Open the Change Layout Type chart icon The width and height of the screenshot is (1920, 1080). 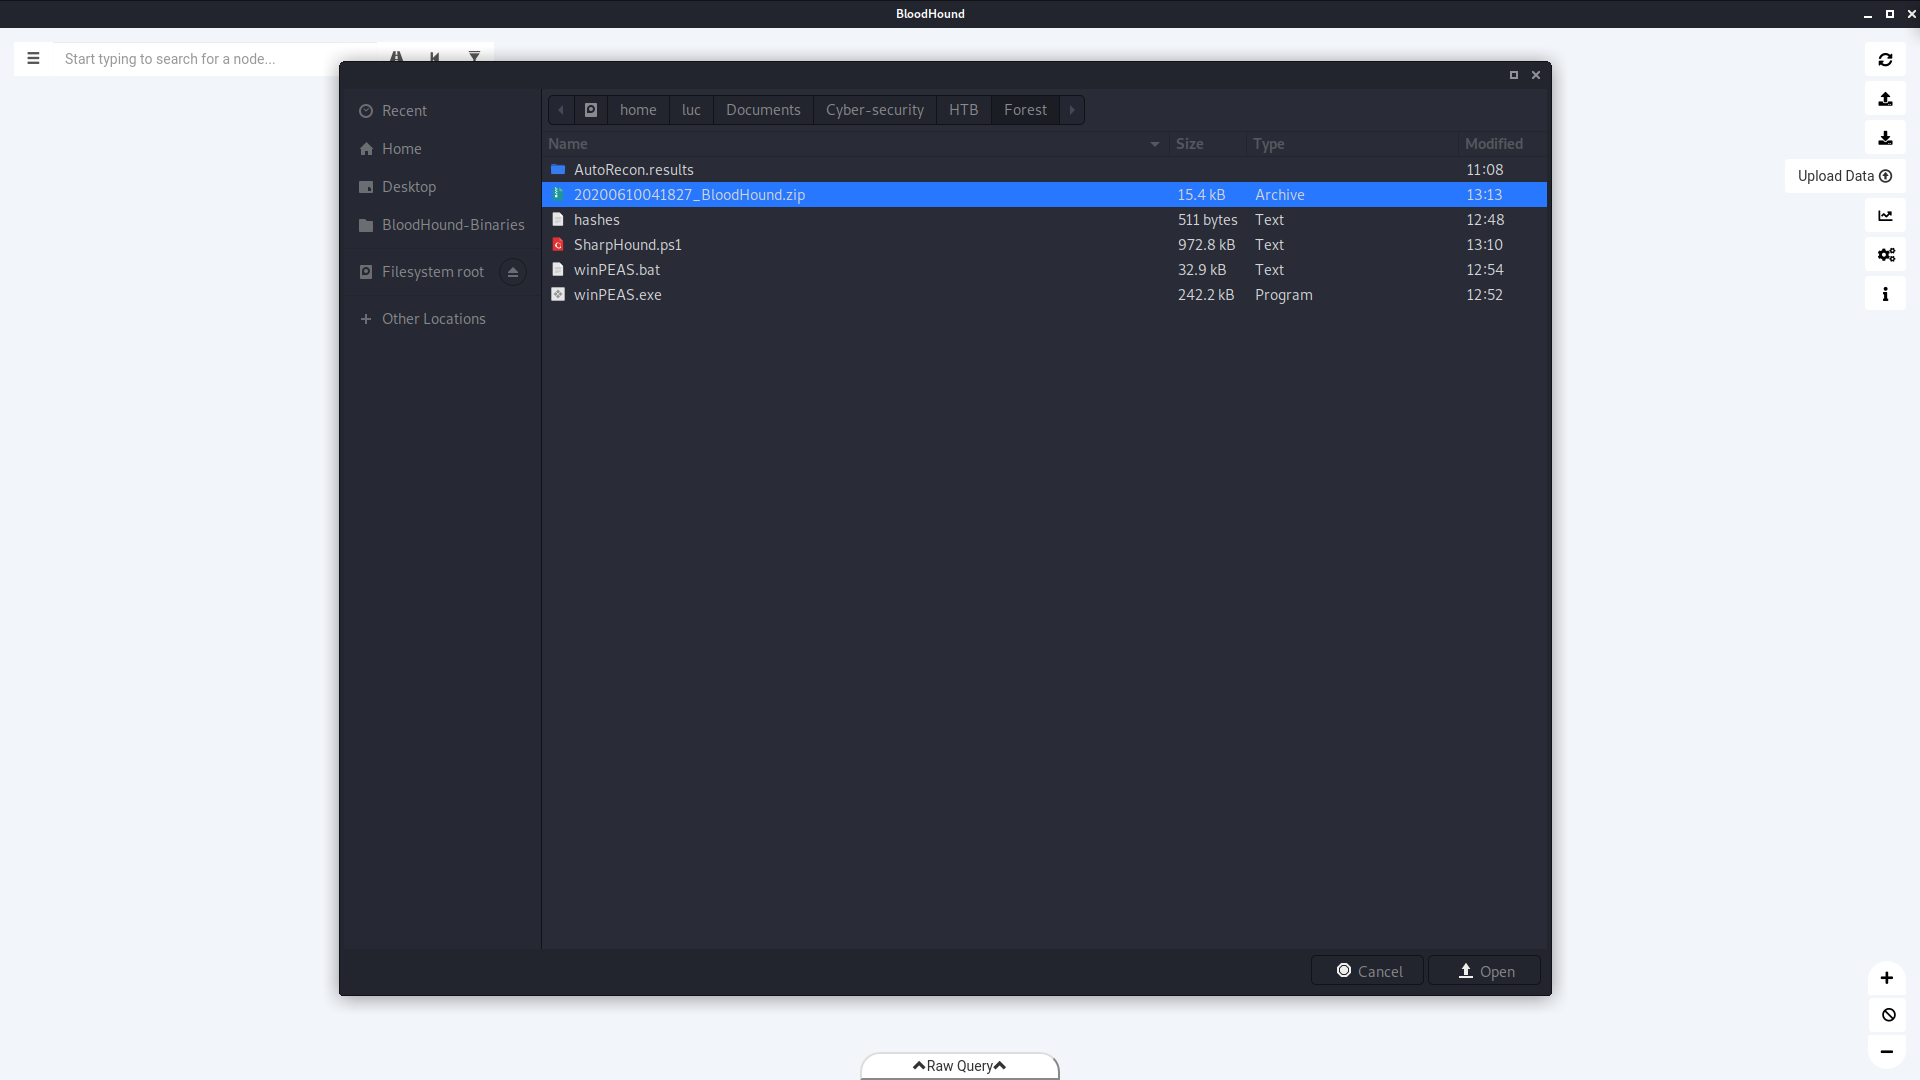(1885, 215)
